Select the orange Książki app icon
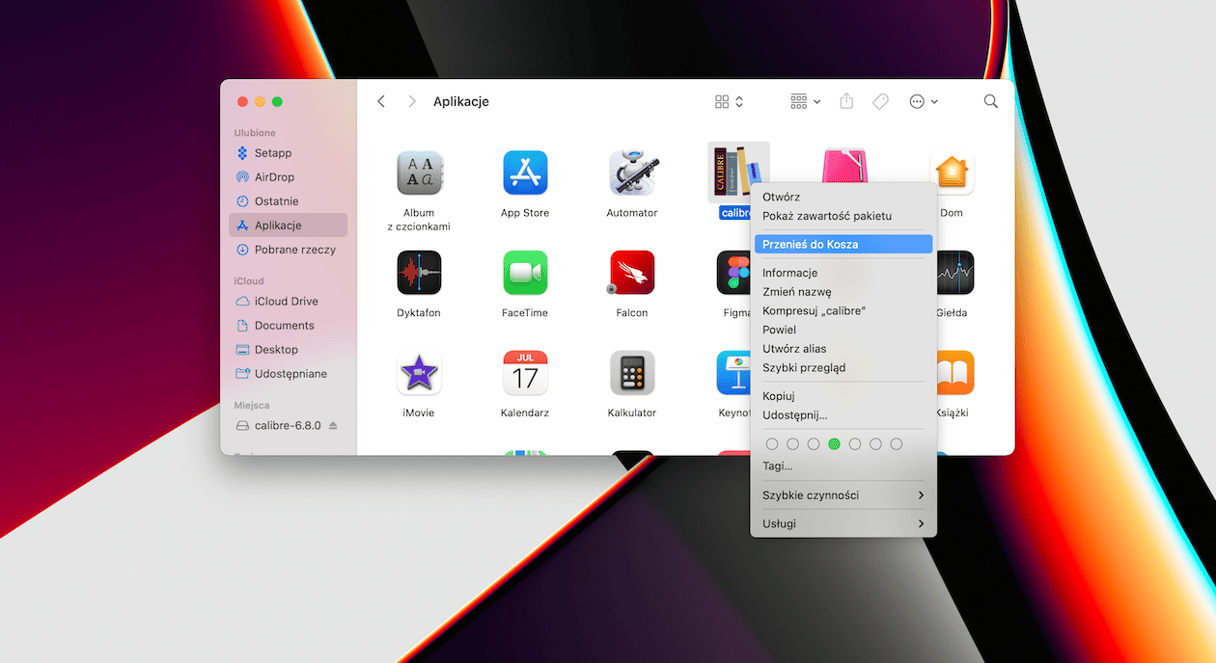 (x=955, y=373)
